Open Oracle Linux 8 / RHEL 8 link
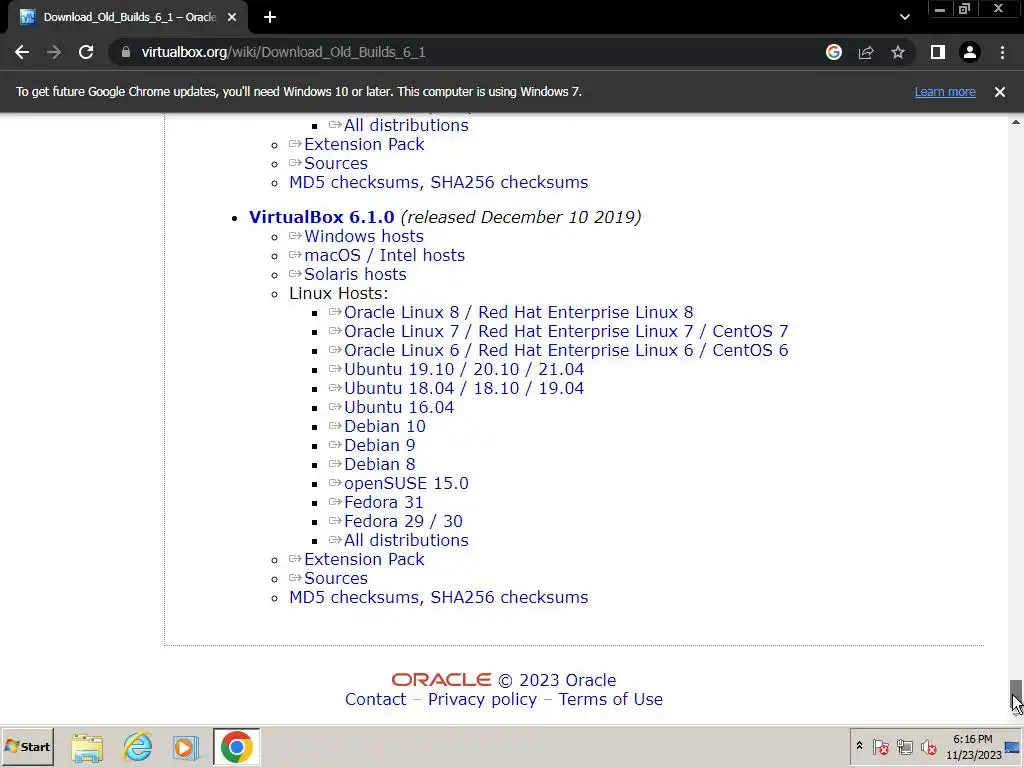 (x=519, y=312)
